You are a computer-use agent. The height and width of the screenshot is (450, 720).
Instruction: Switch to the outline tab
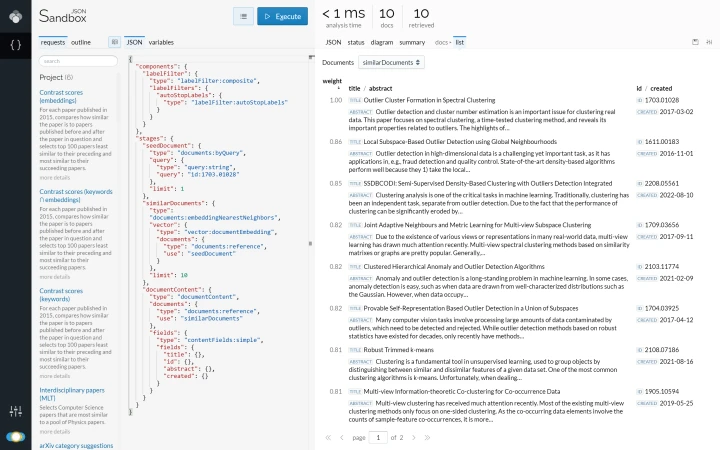click(81, 42)
